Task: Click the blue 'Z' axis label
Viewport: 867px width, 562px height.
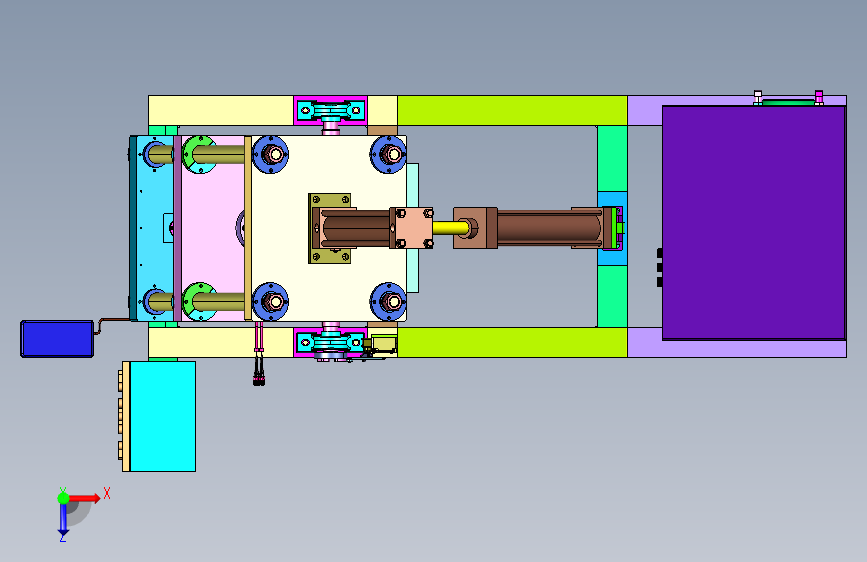Action: (63, 538)
